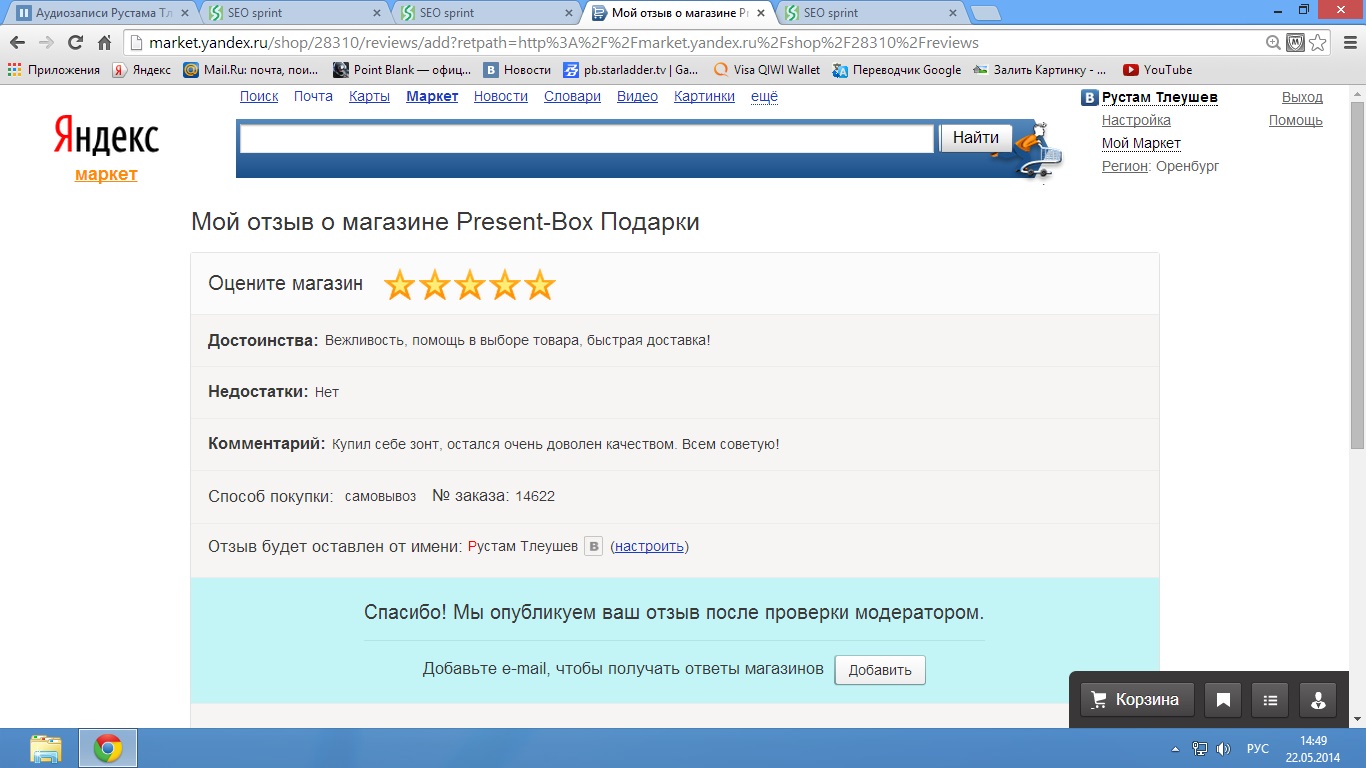Open the Поиск service link
The height and width of the screenshot is (768, 1366).
point(259,96)
